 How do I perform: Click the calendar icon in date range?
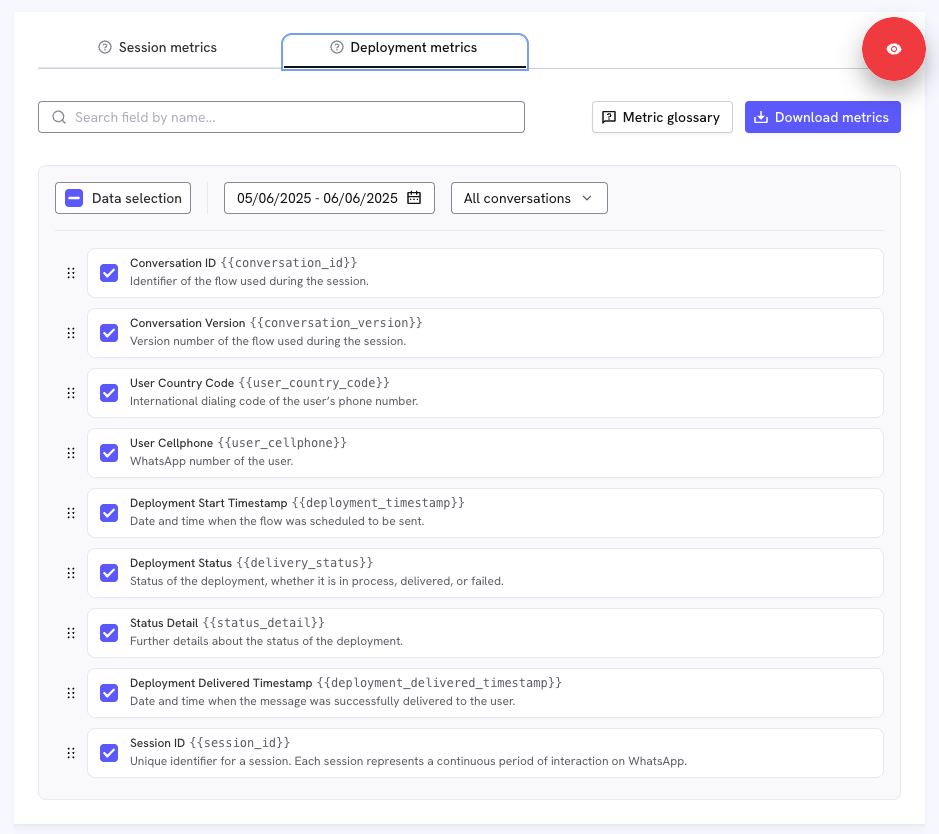[x=414, y=198]
